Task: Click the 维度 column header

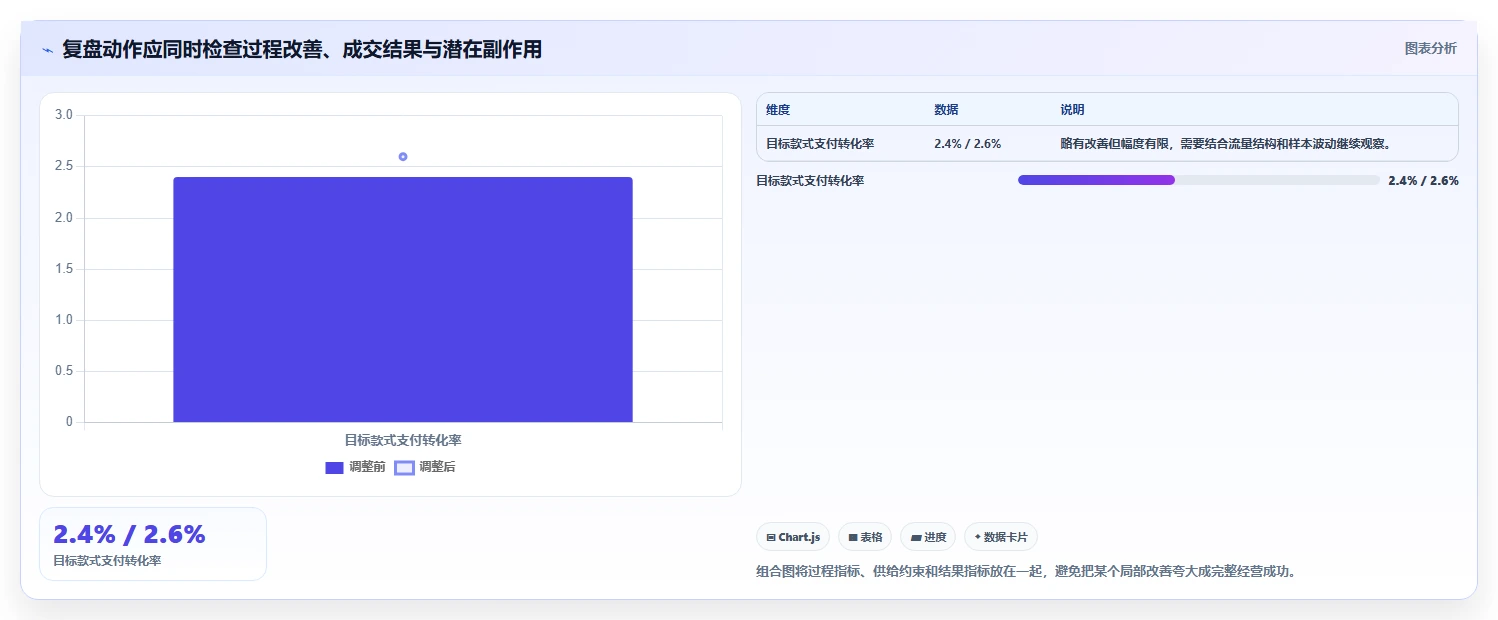Action: (x=778, y=110)
